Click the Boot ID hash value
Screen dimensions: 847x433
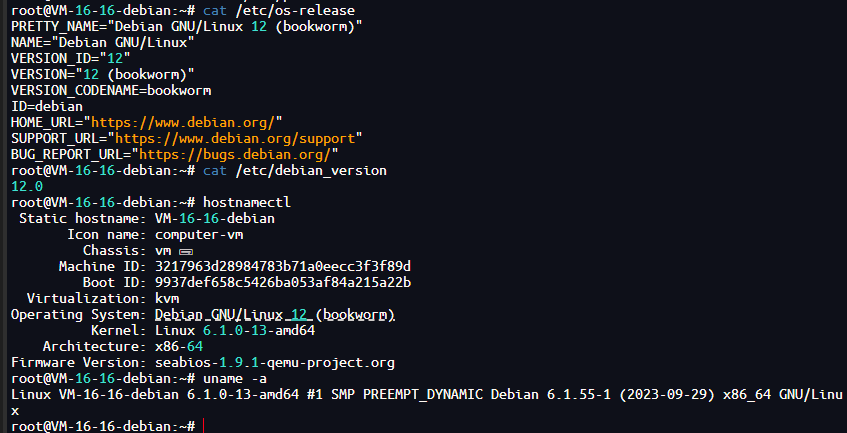tap(283, 282)
